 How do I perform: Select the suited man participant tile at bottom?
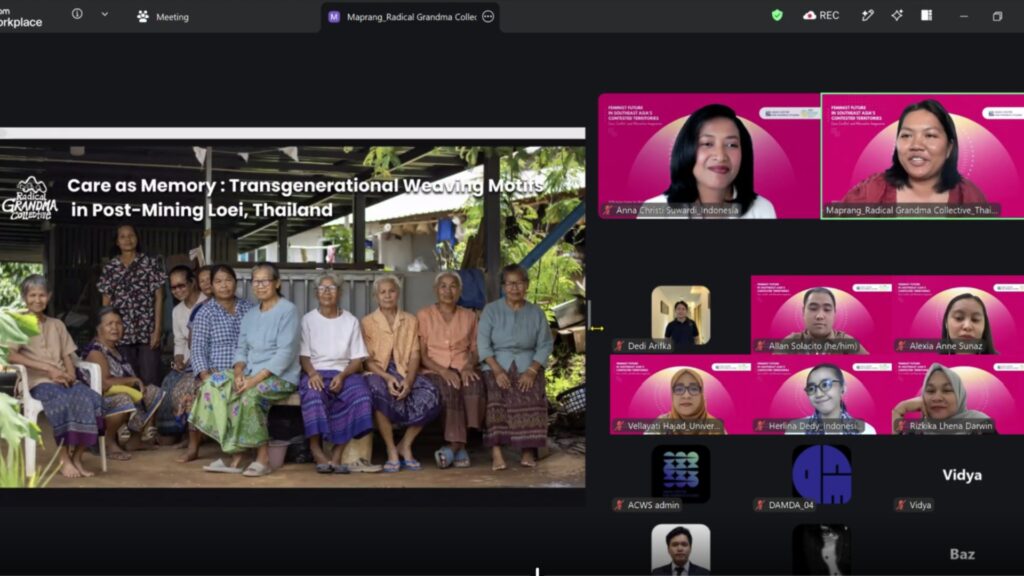pos(680,549)
